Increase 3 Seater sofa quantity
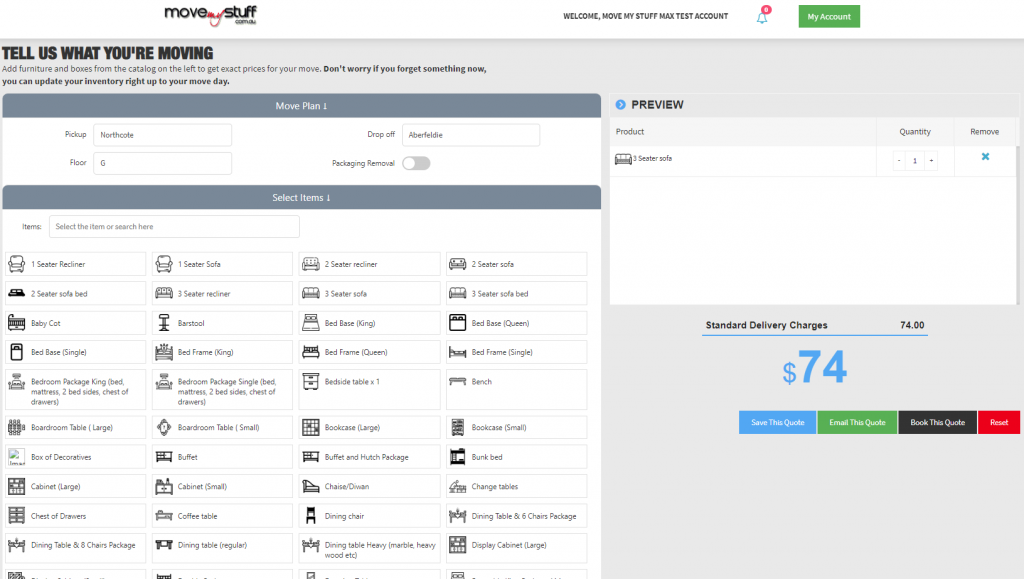Screen dimensions: 1024x579 931,161
